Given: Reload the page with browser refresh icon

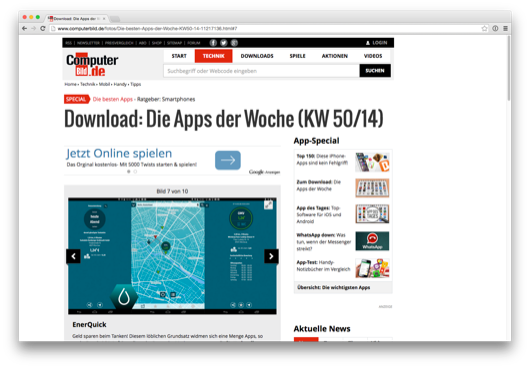Looking at the screenshot, I should (x=43, y=28).
